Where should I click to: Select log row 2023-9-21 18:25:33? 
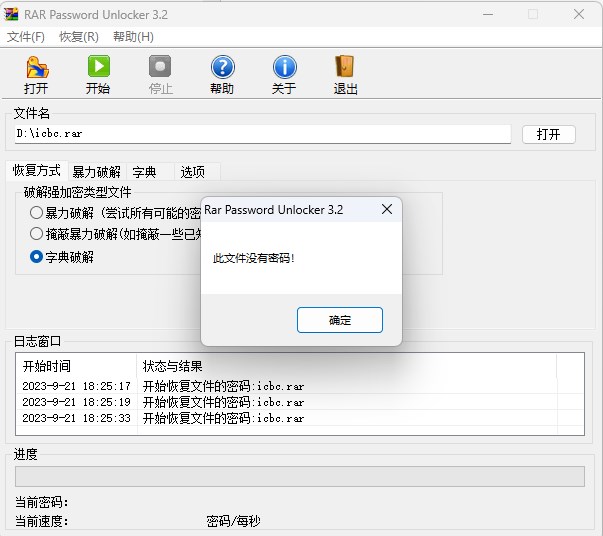(300, 418)
